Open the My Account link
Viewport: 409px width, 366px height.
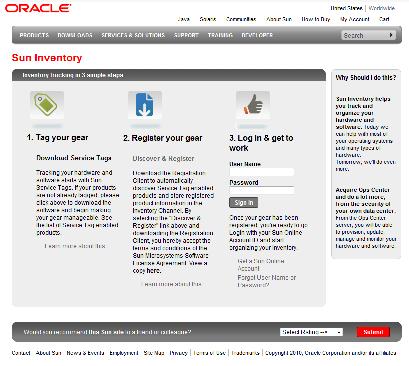click(x=355, y=19)
